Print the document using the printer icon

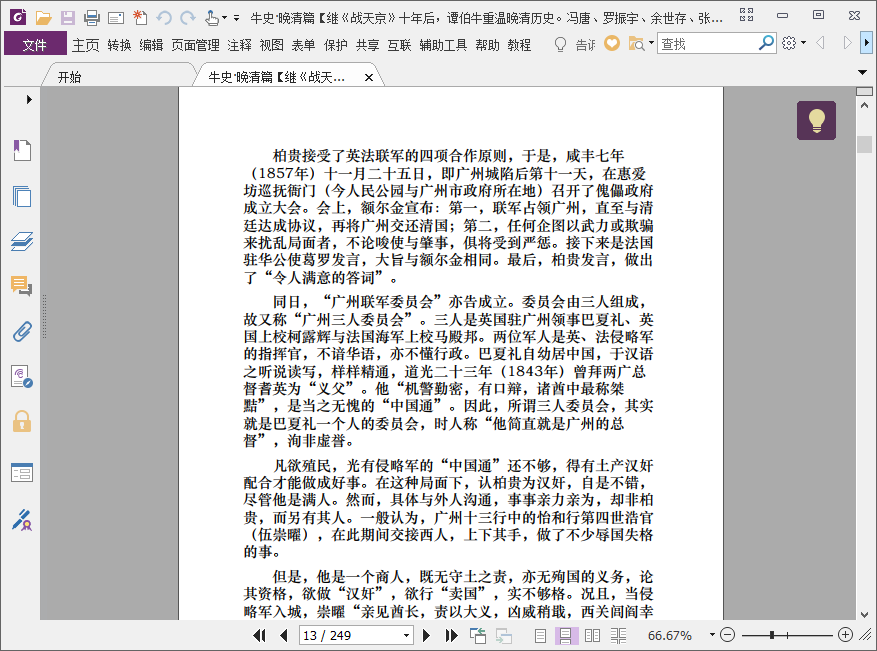92,18
